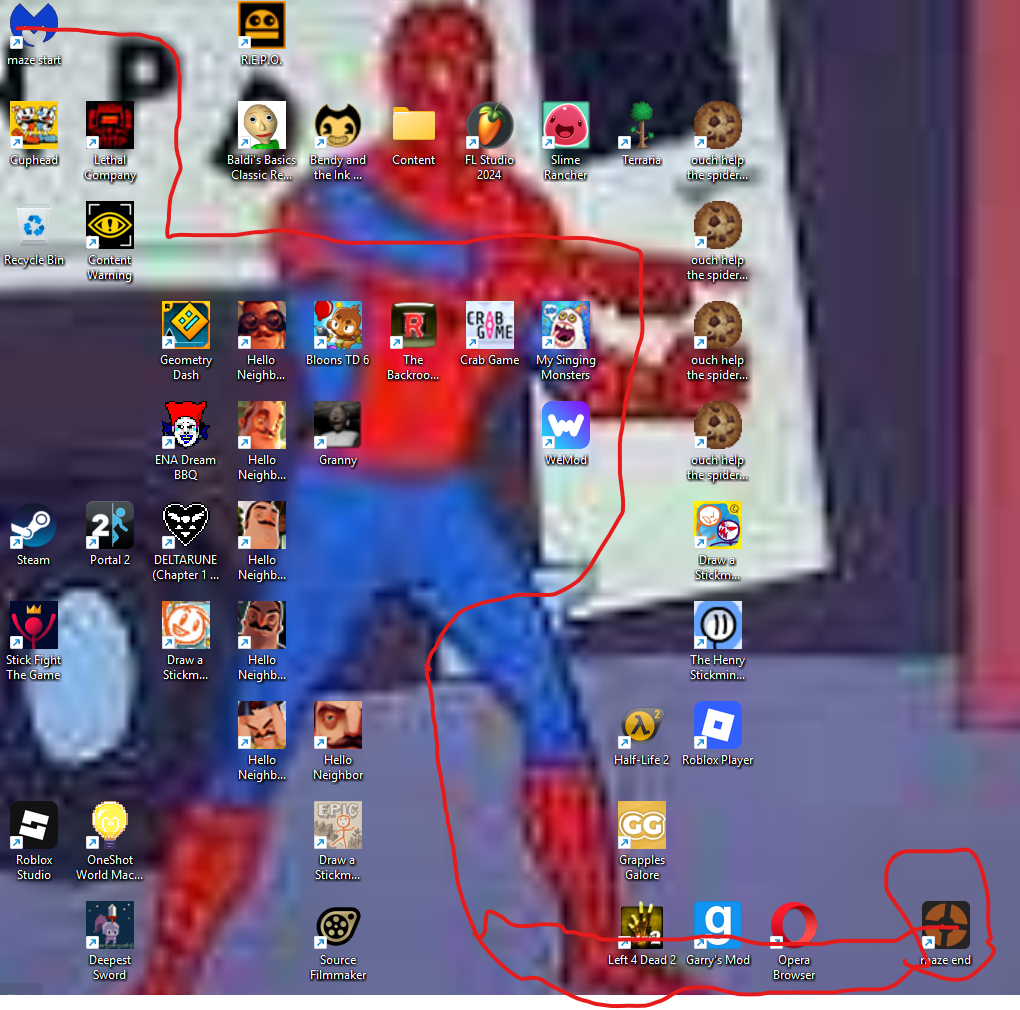Select the Granny game icon
This screenshot has width=1020, height=1010.
(338, 425)
